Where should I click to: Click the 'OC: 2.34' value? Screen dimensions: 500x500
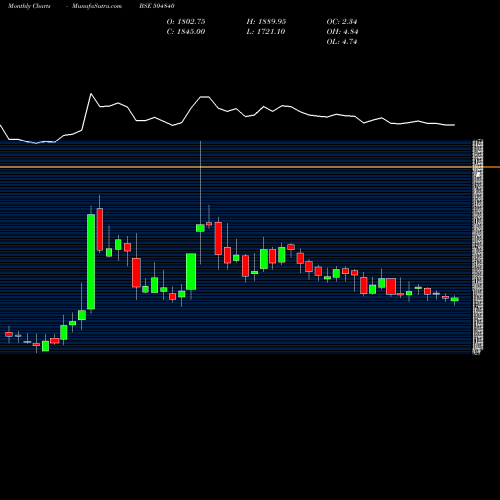tap(342, 22)
